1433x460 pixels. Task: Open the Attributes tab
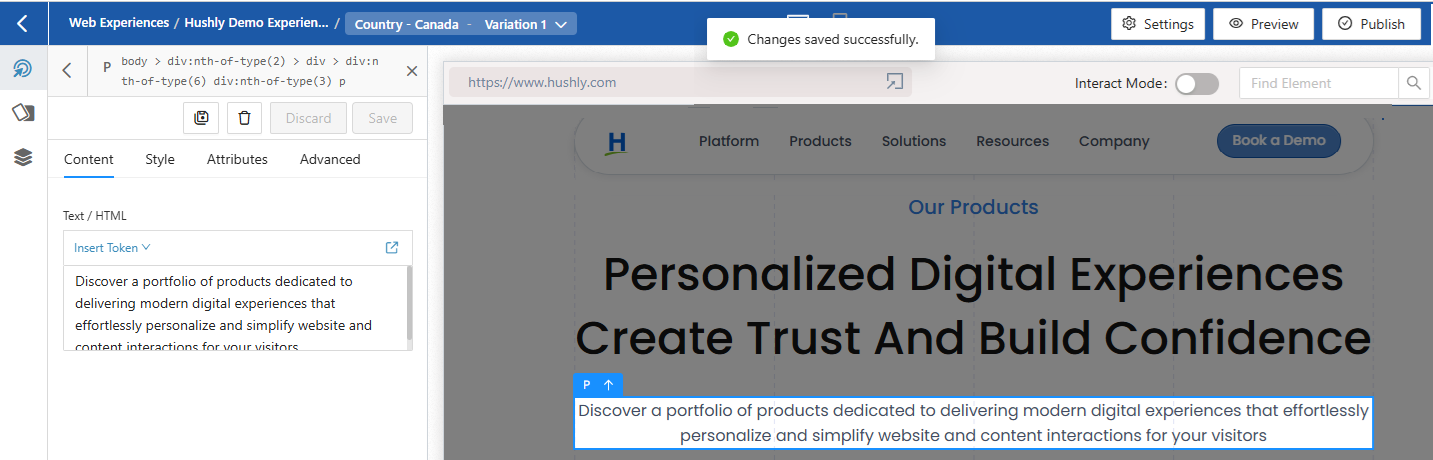click(x=237, y=159)
